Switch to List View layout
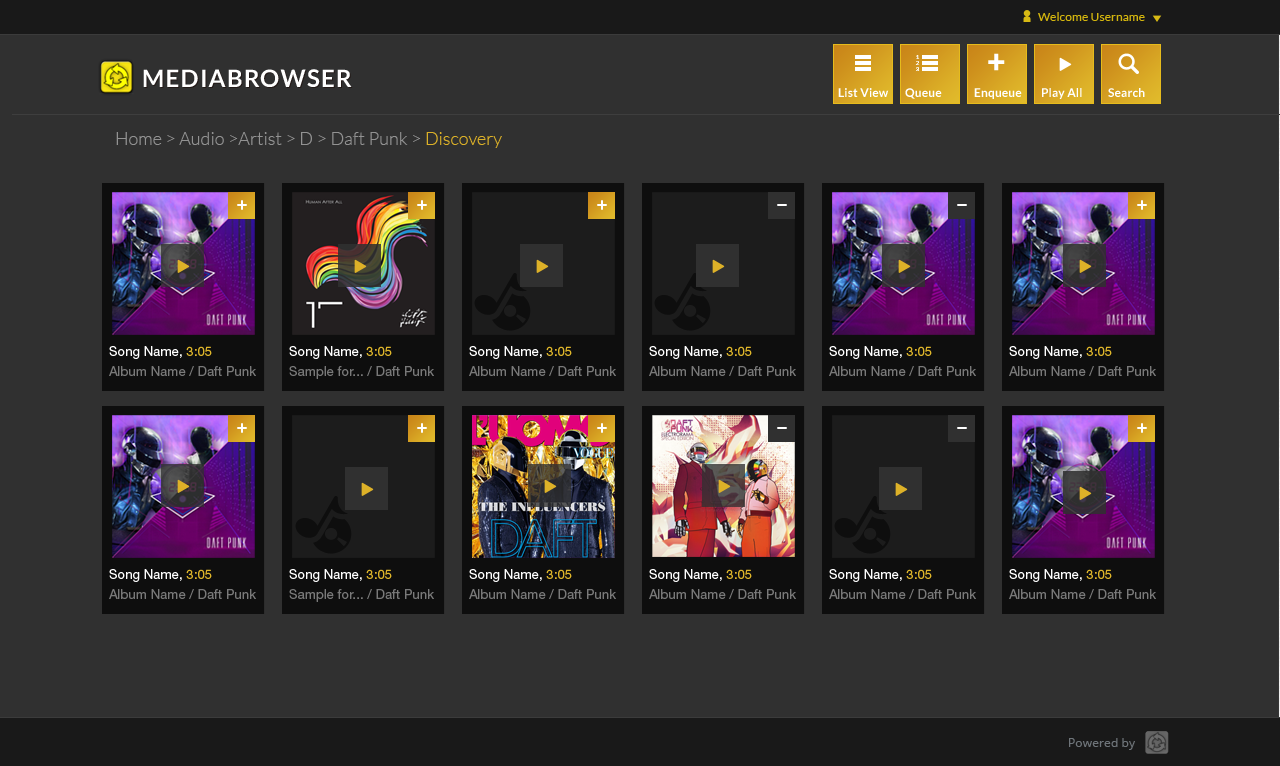This screenshot has height=766, width=1280. pos(862,74)
